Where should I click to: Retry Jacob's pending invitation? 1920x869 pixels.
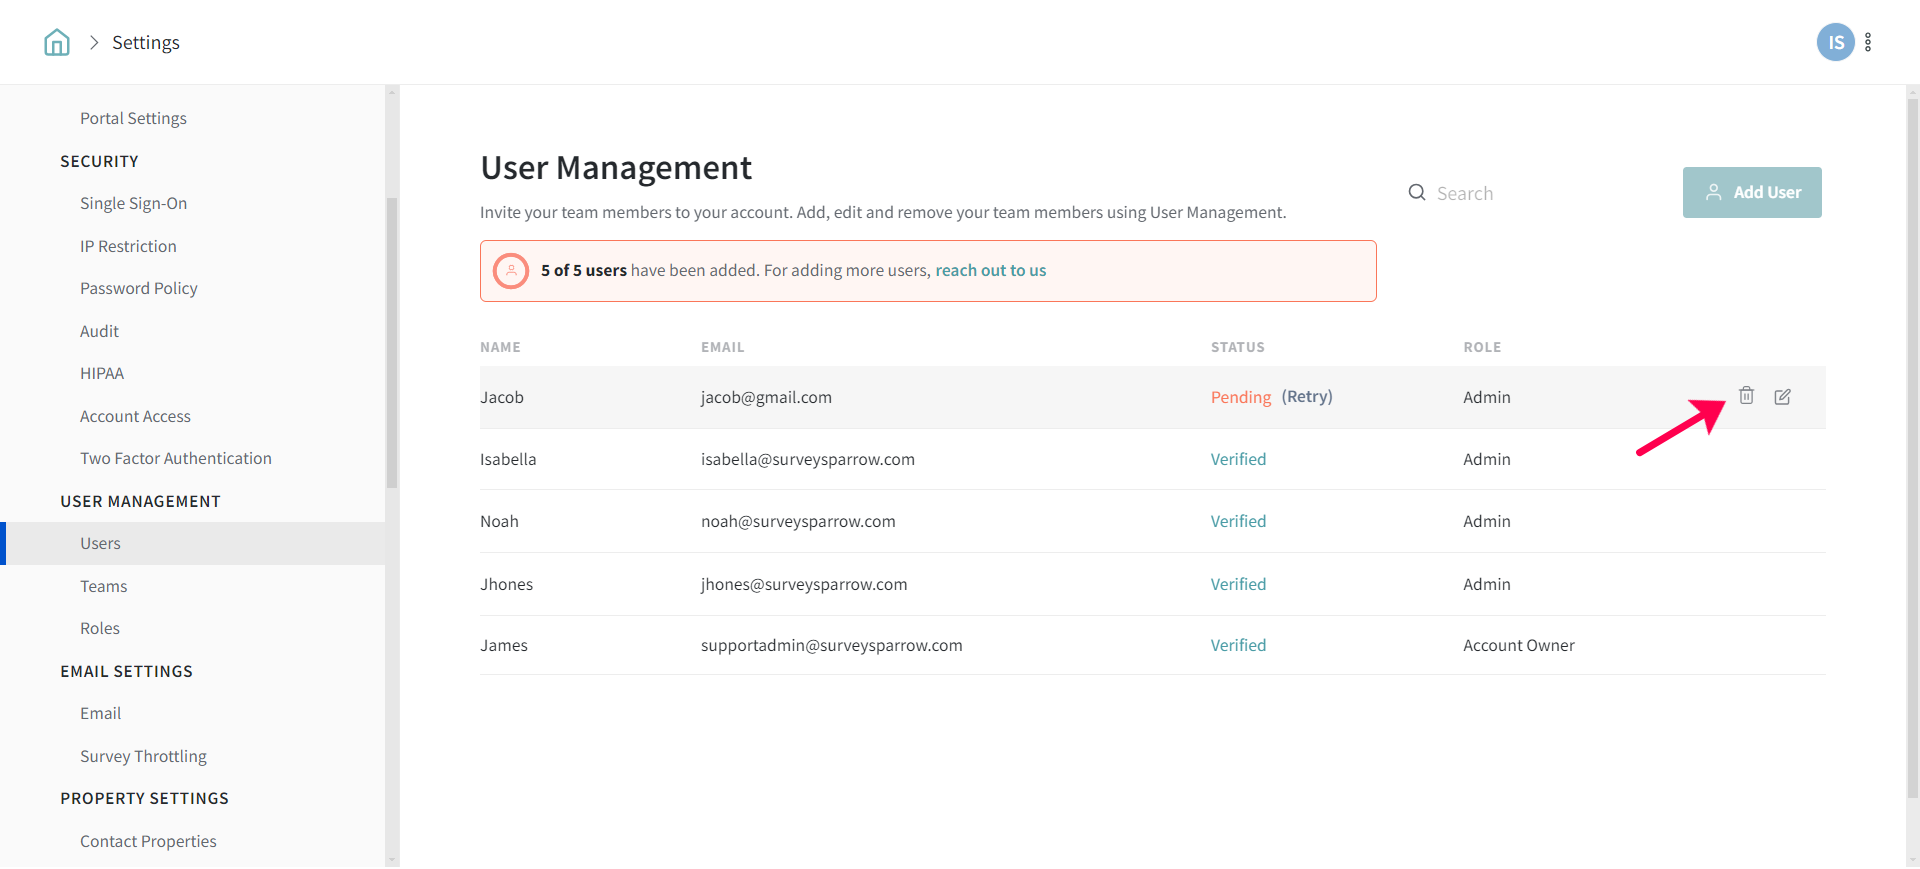pos(1306,397)
